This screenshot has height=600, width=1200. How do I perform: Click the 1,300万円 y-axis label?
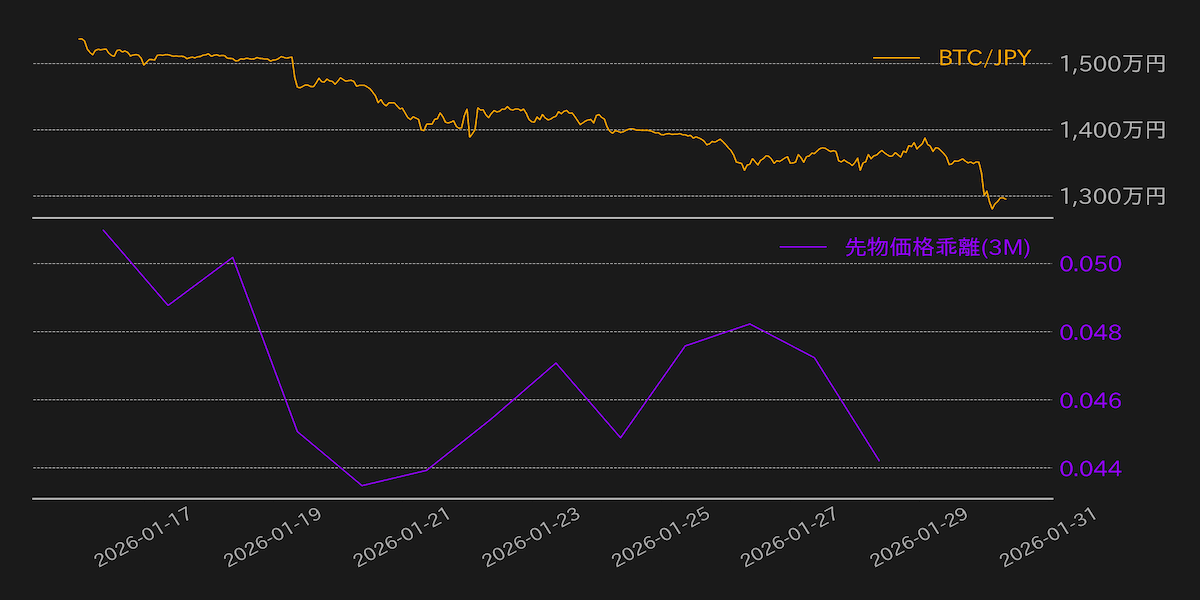click(x=1112, y=196)
